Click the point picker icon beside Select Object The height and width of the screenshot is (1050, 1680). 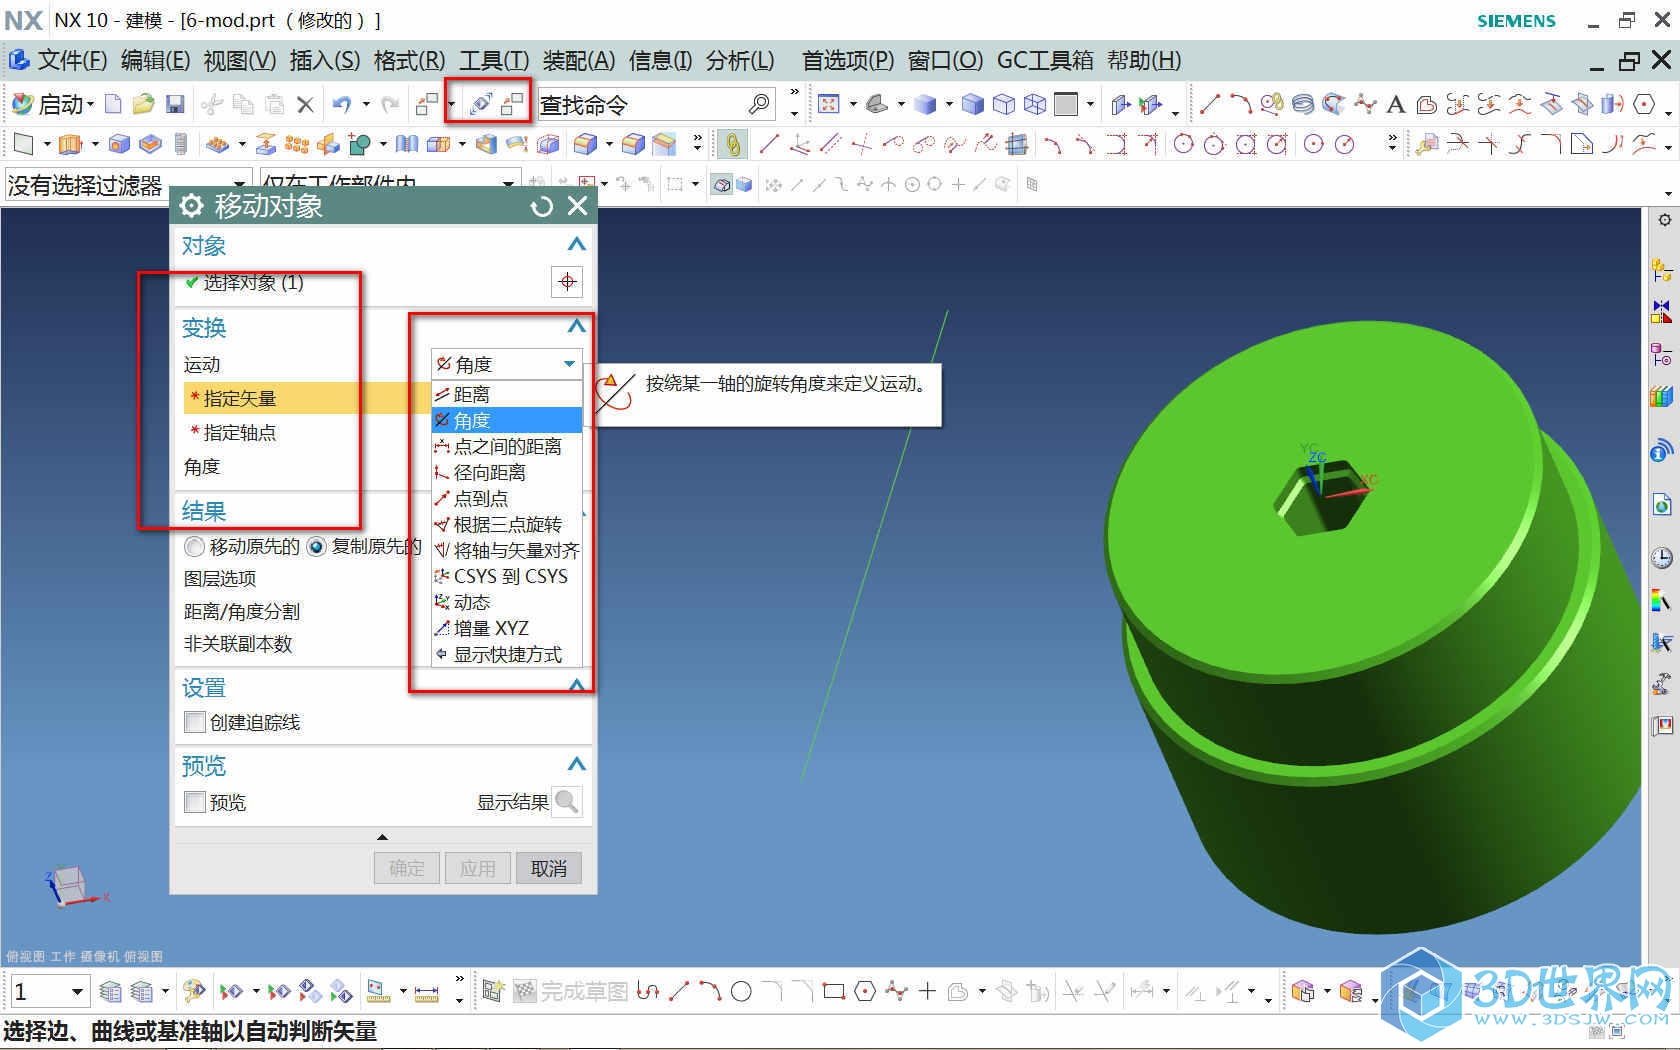pyautogui.click(x=567, y=282)
